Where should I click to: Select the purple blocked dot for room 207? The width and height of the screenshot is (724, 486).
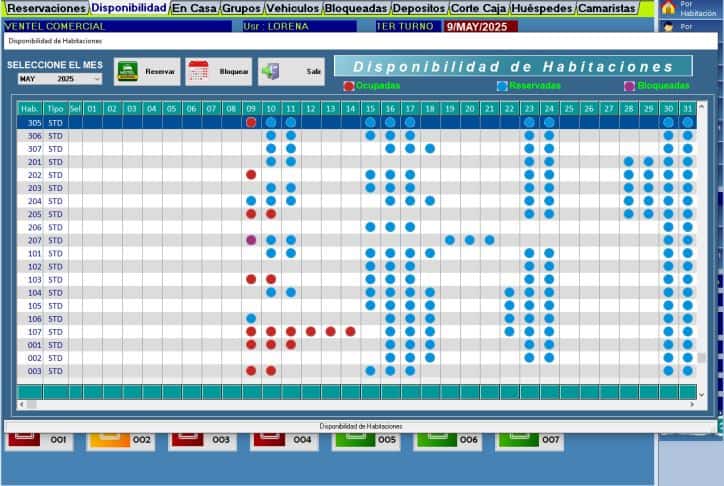click(251, 240)
